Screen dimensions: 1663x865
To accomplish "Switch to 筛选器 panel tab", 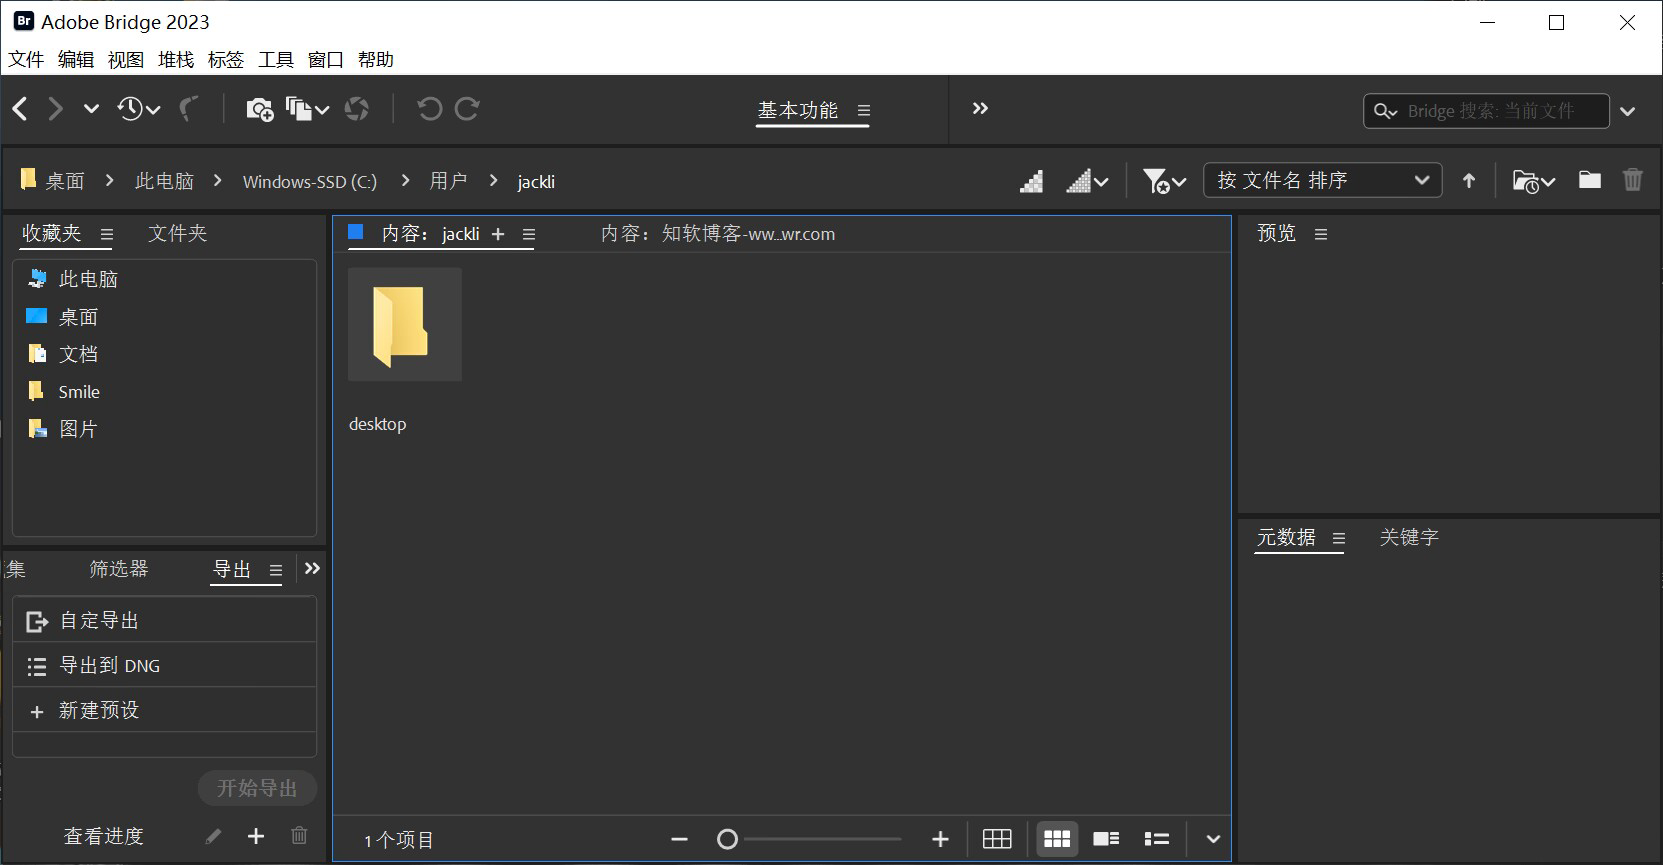I will pyautogui.click(x=119, y=569).
